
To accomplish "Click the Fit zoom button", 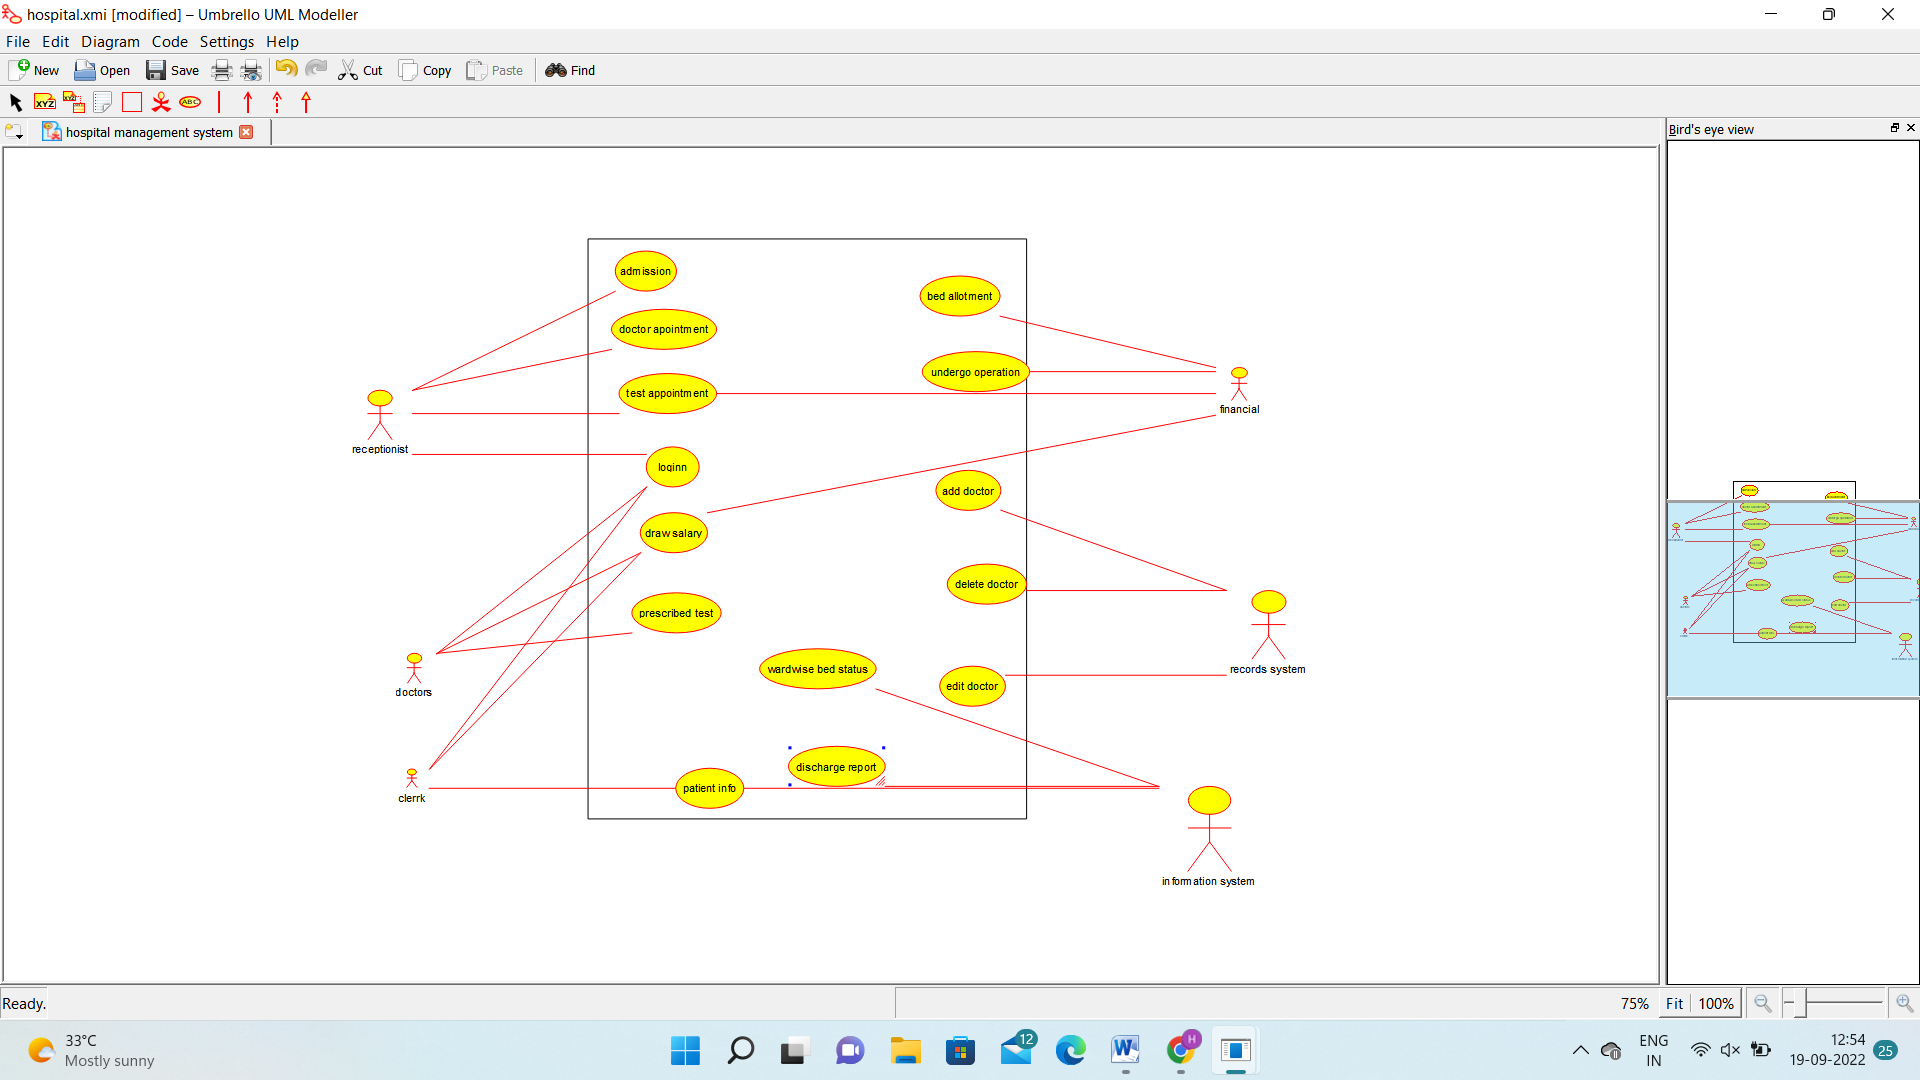I will (x=1674, y=1003).
